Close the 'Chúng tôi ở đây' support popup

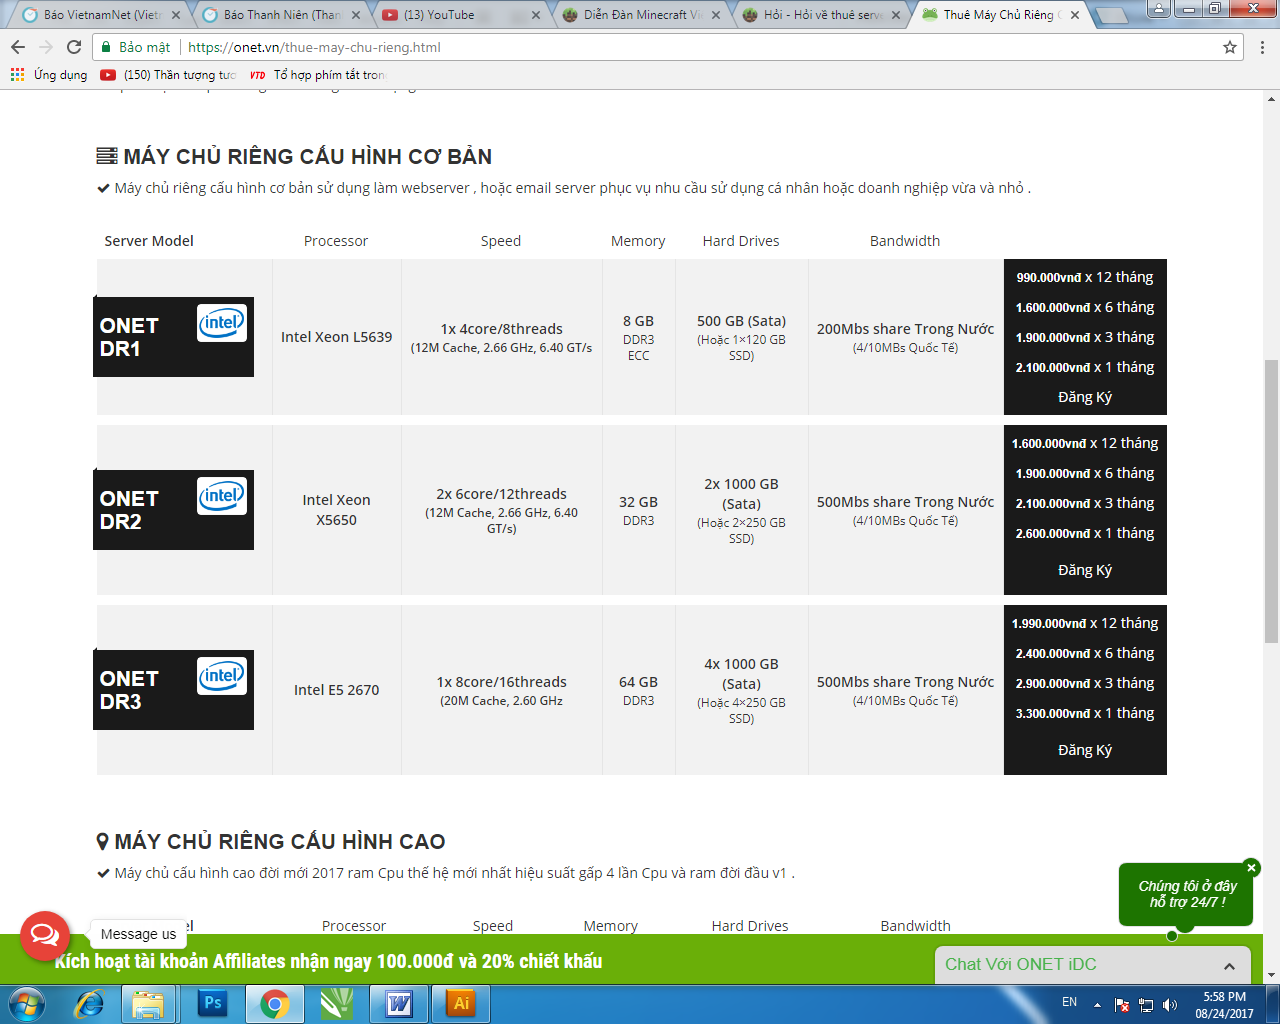tap(1251, 868)
